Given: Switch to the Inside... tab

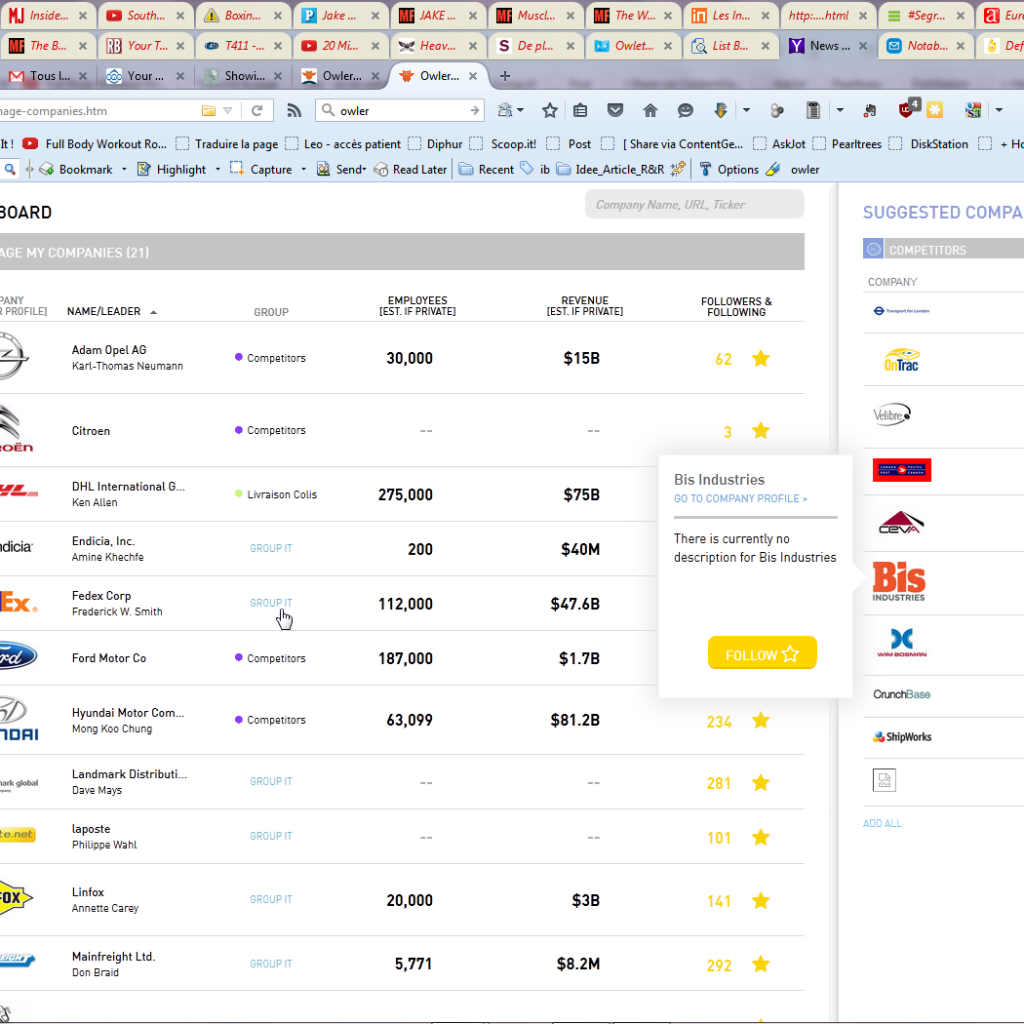Looking at the screenshot, I should click(47, 15).
